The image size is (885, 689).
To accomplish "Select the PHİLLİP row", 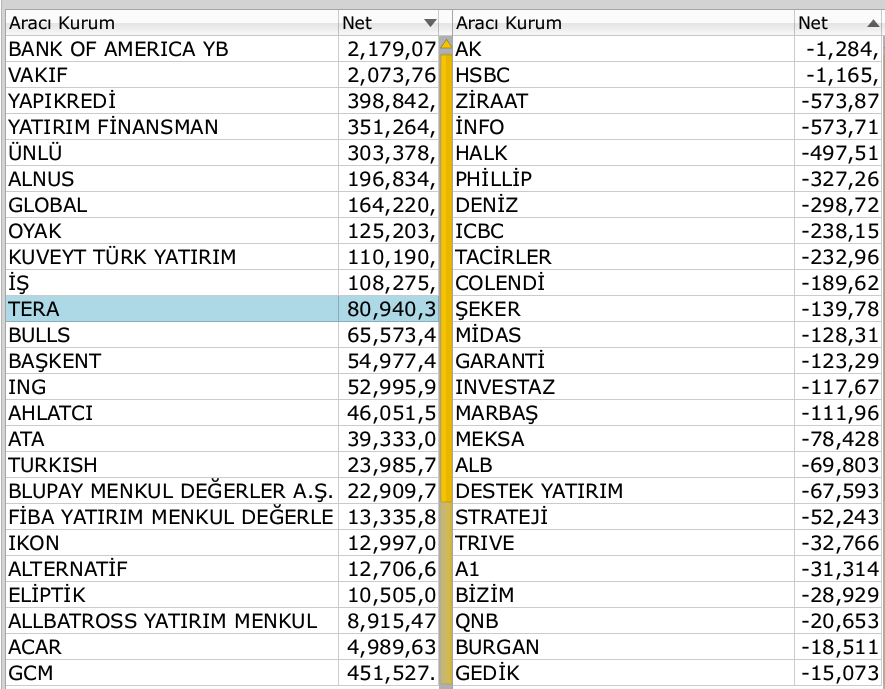I will tap(668, 179).
